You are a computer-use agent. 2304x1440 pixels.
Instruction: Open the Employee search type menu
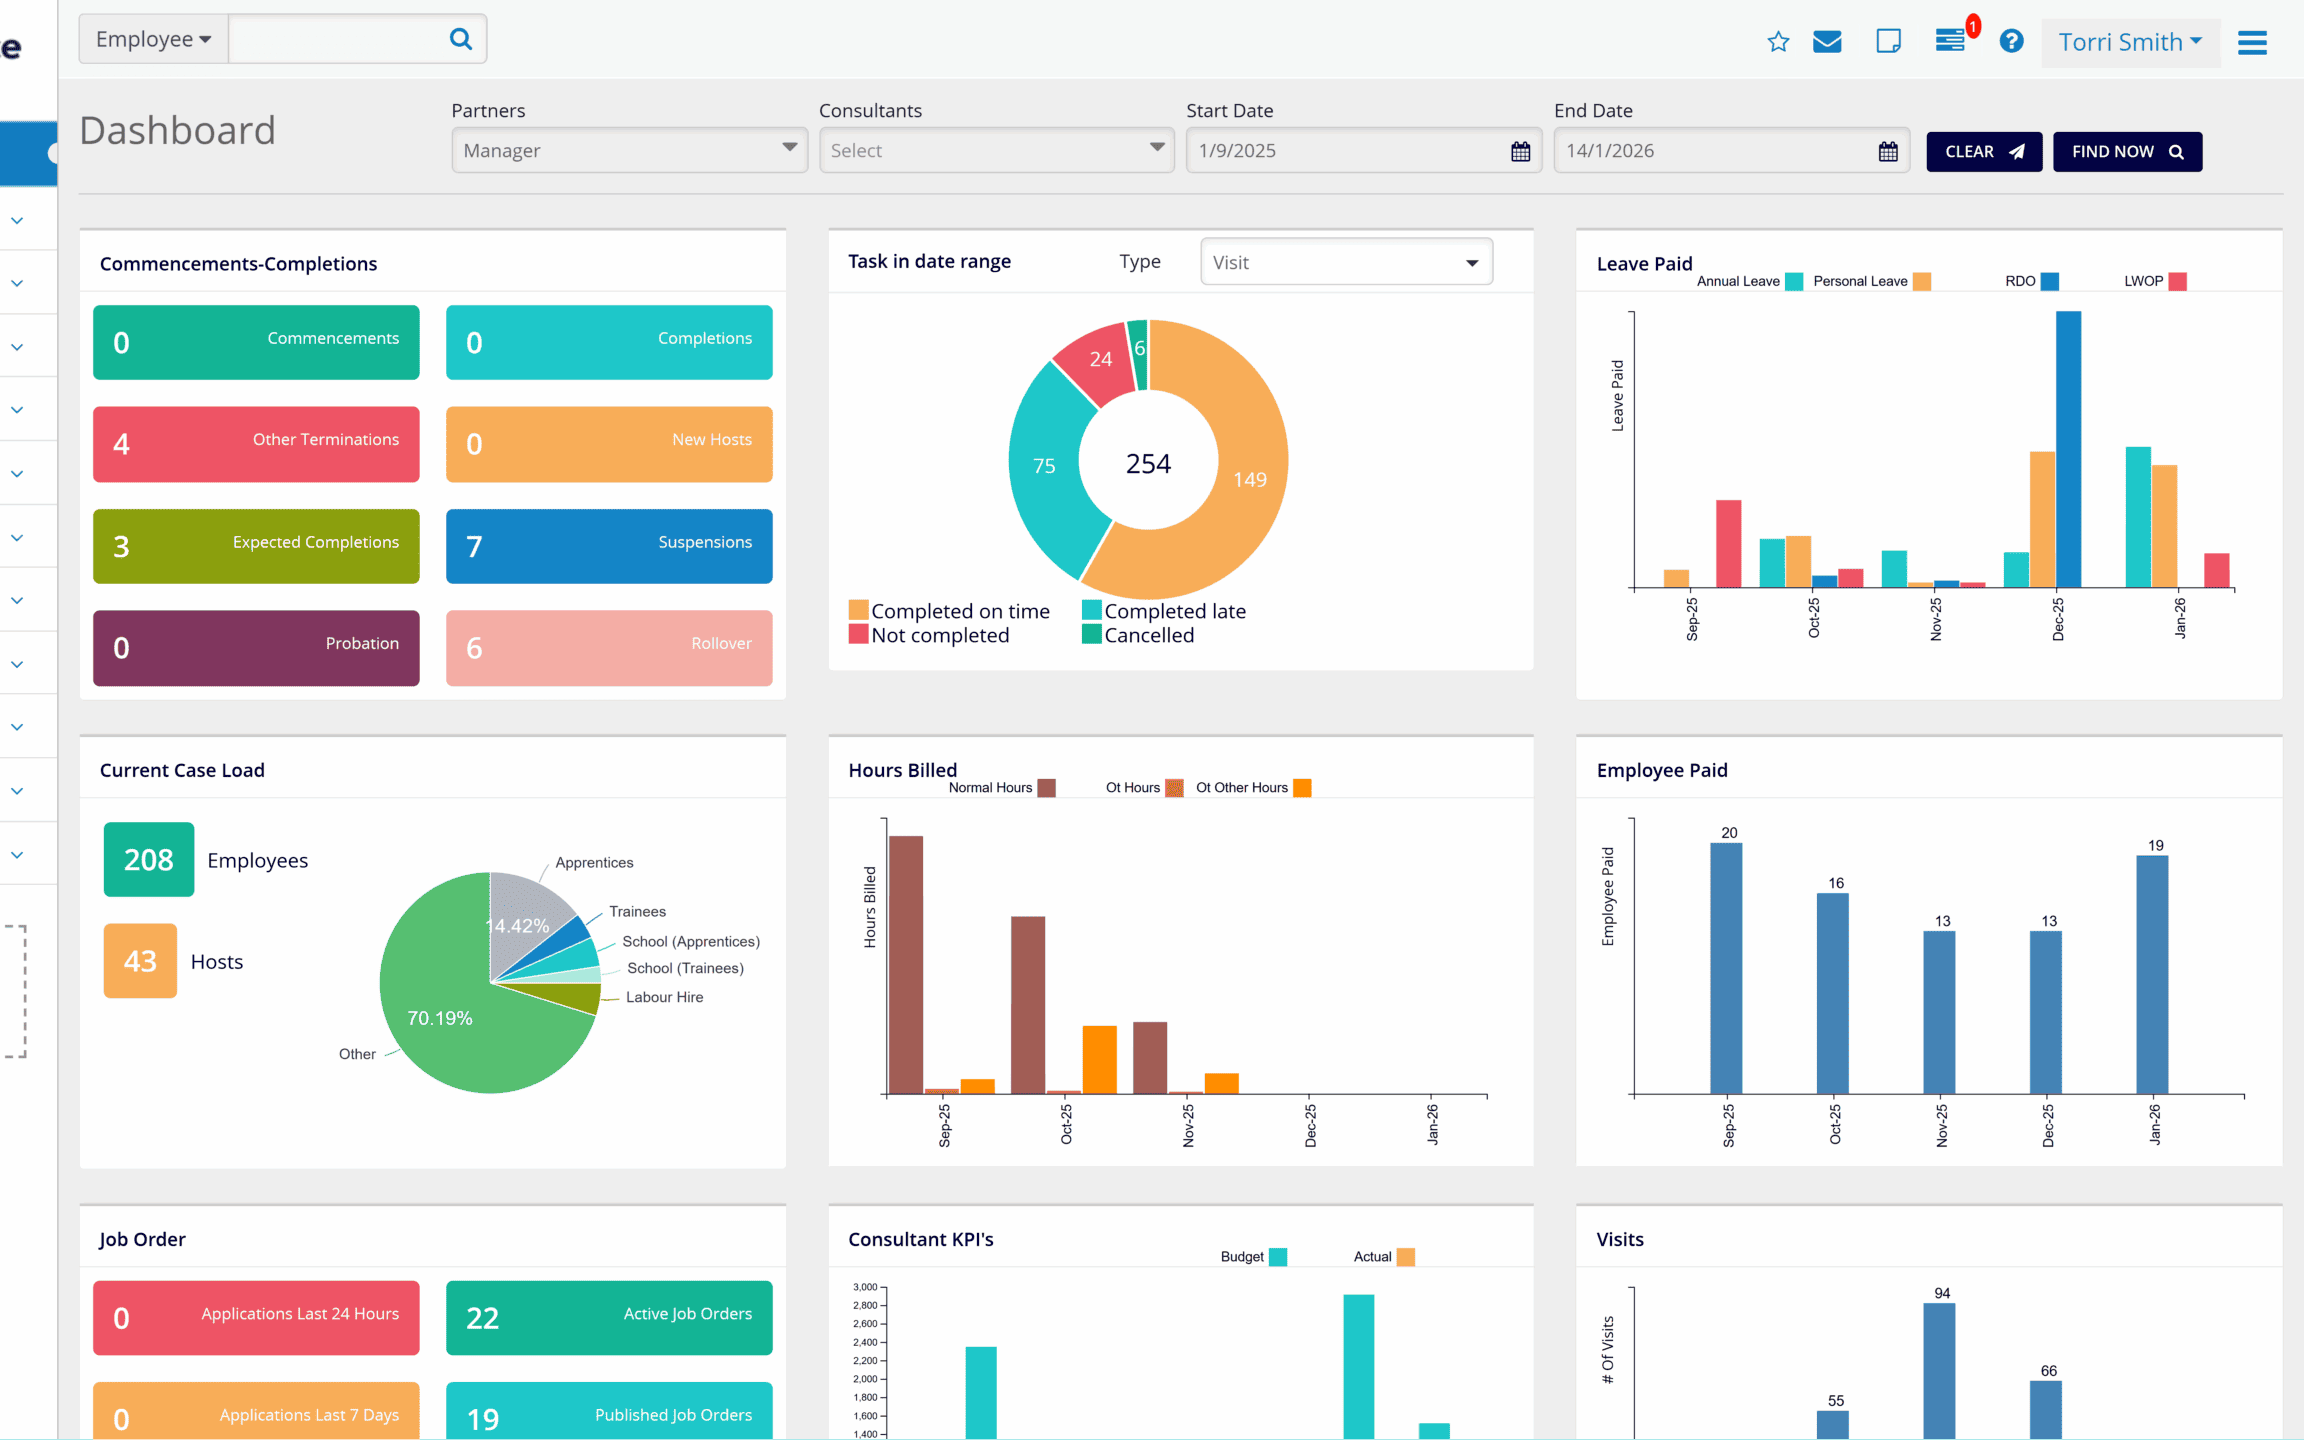pyautogui.click(x=153, y=39)
